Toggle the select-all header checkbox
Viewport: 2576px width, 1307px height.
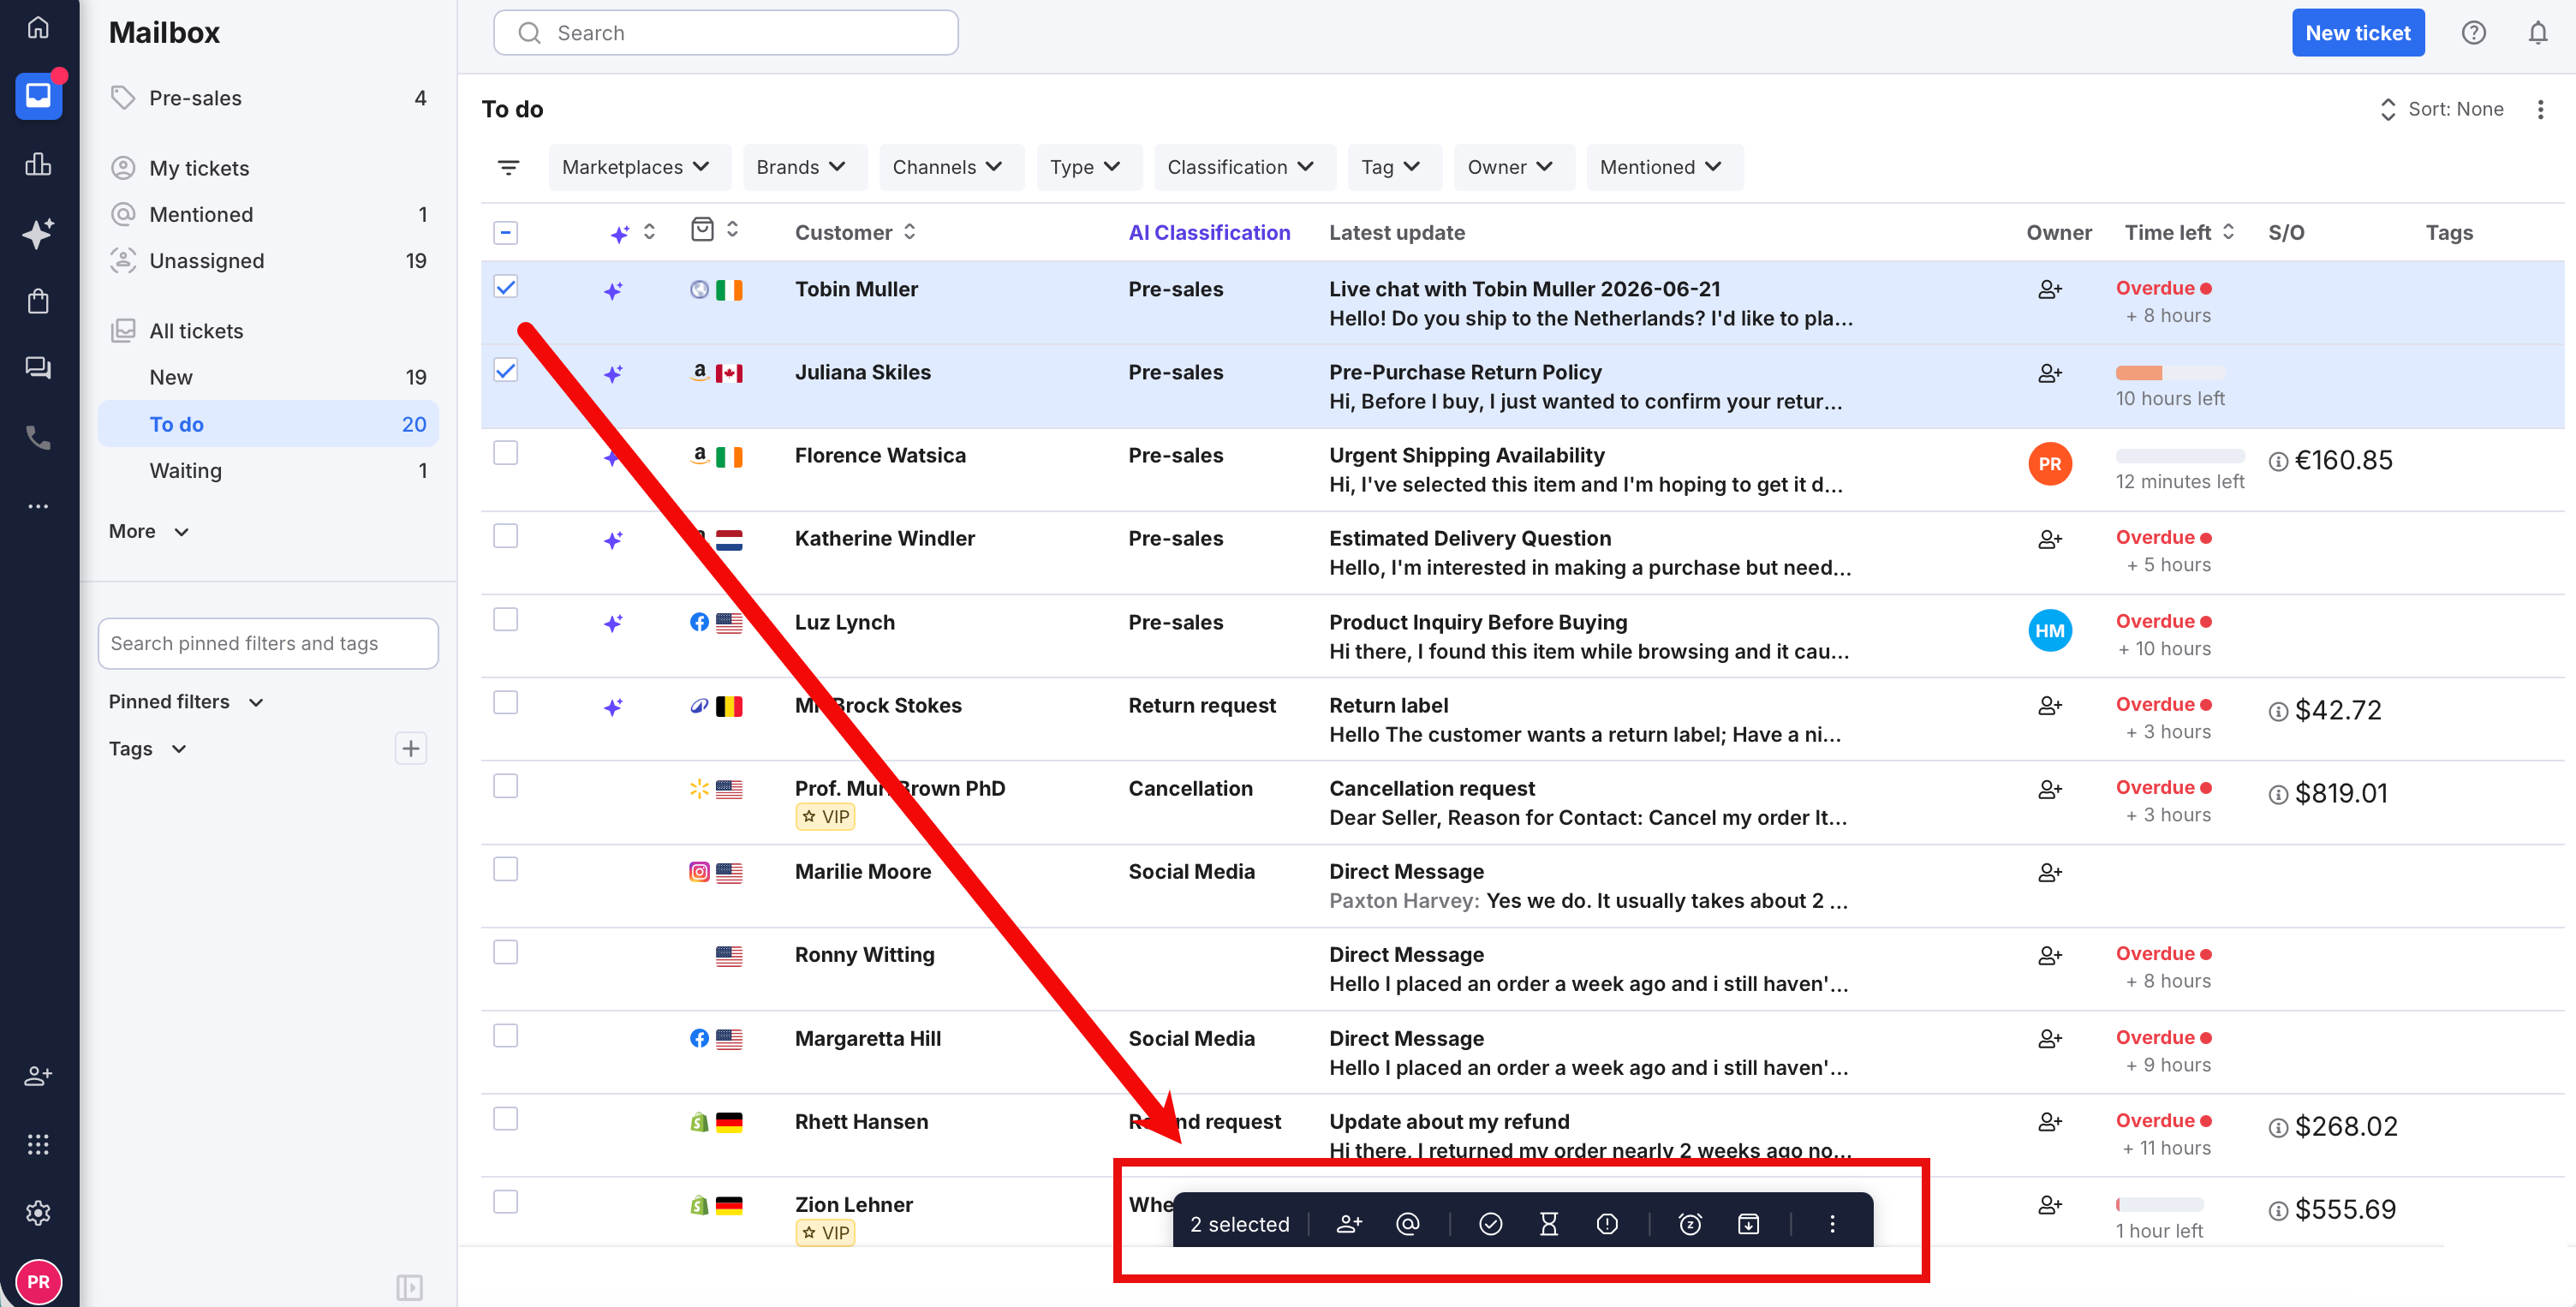[x=506, y=233]
